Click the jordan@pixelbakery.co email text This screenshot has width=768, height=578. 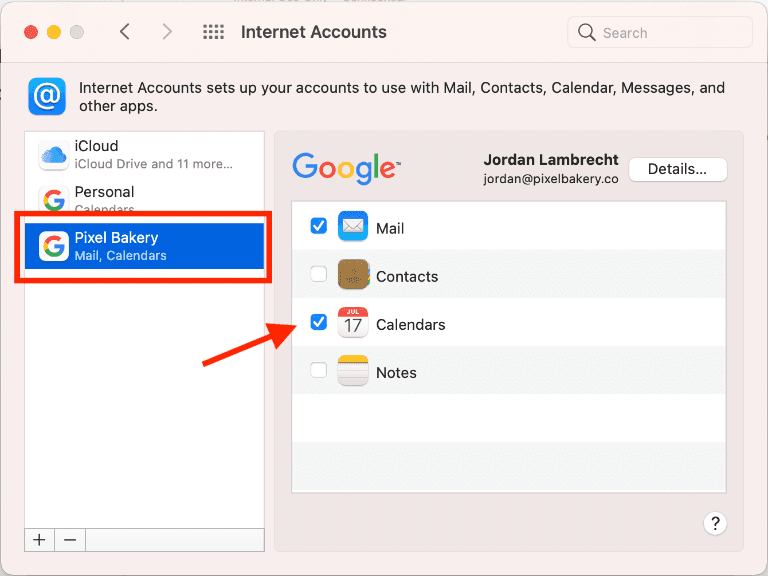pos(551,179)
